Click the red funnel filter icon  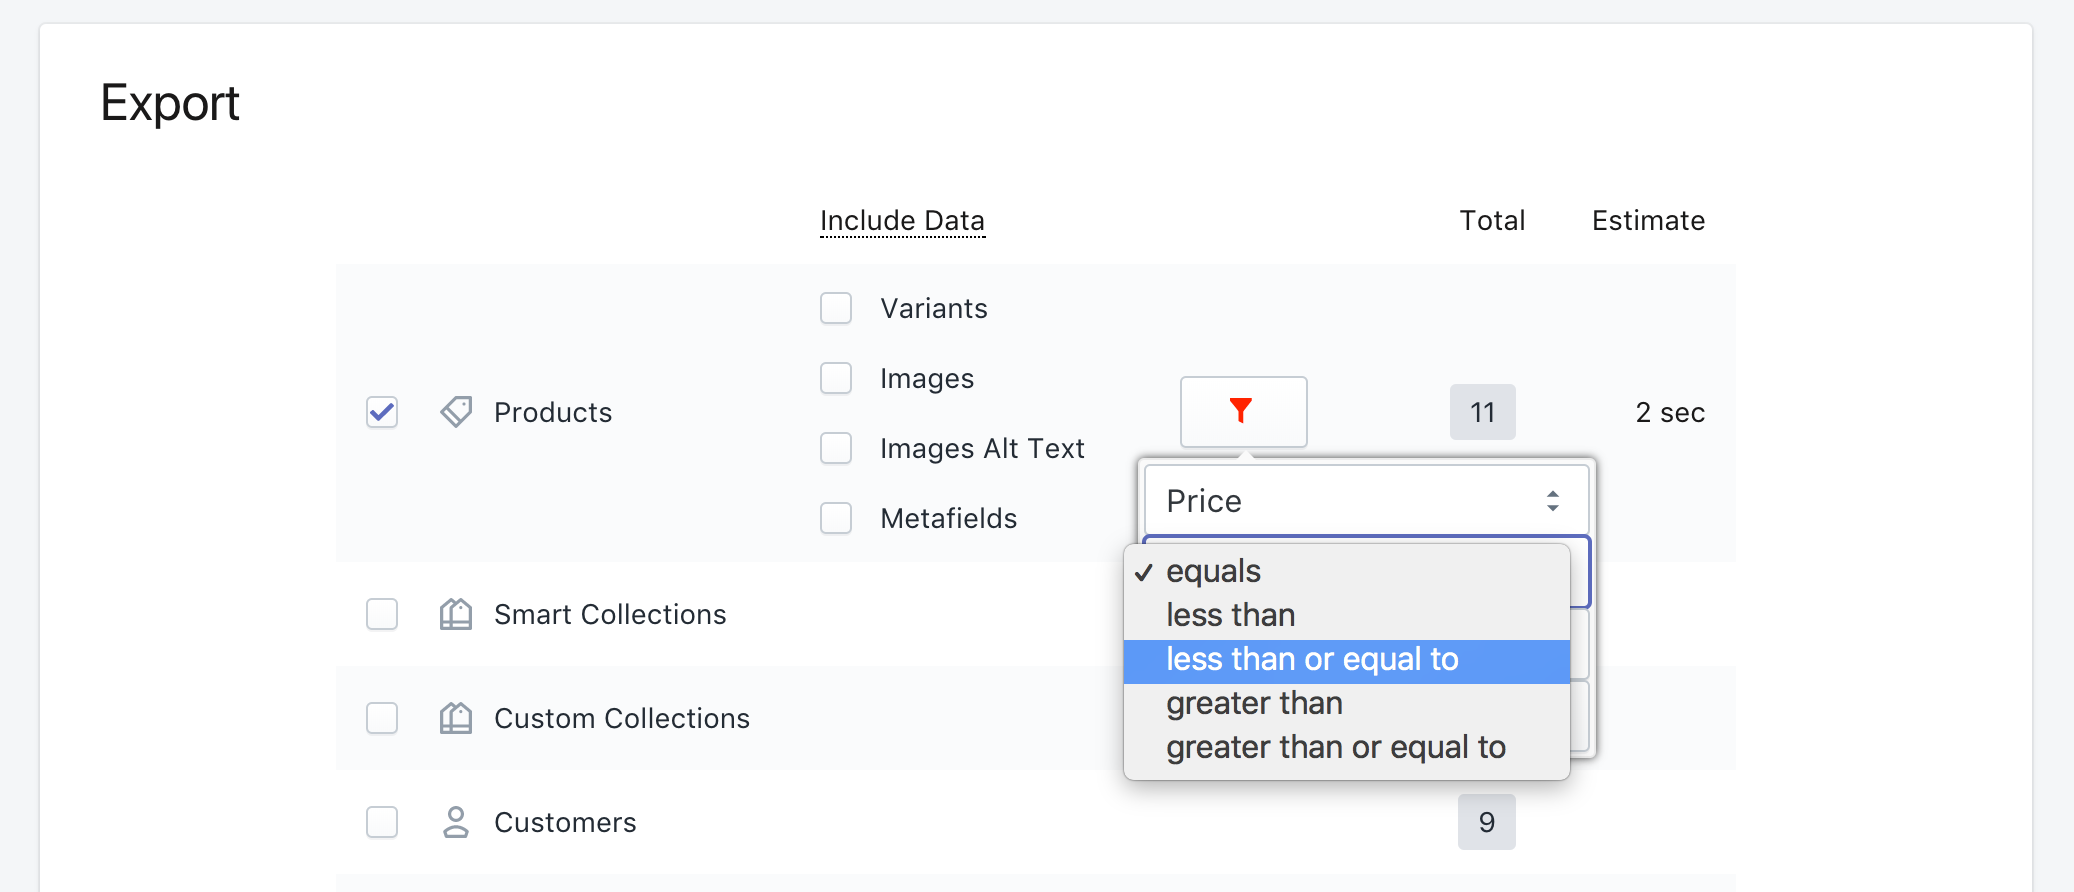[x=1242, y=411]
